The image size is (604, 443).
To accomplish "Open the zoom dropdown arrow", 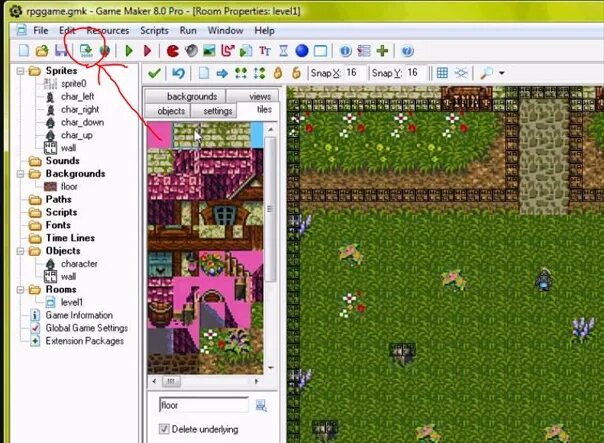I will [x=502, y=73].
